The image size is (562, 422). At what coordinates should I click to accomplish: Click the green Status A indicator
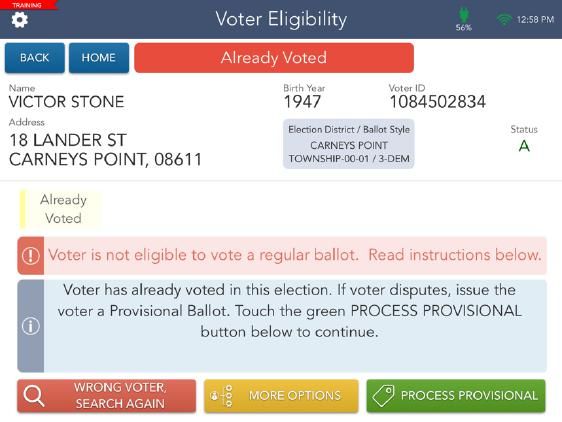click(524, 146)
